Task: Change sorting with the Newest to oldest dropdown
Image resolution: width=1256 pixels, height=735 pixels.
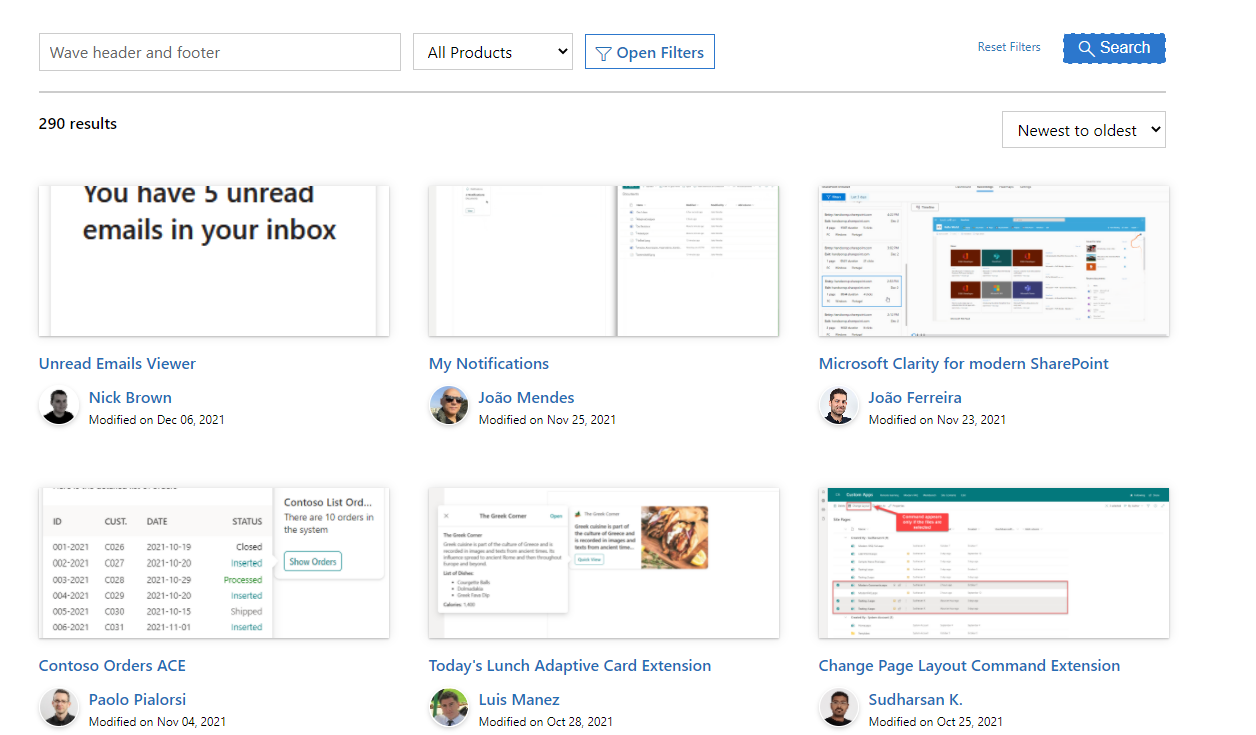Action: point(1083,129)
